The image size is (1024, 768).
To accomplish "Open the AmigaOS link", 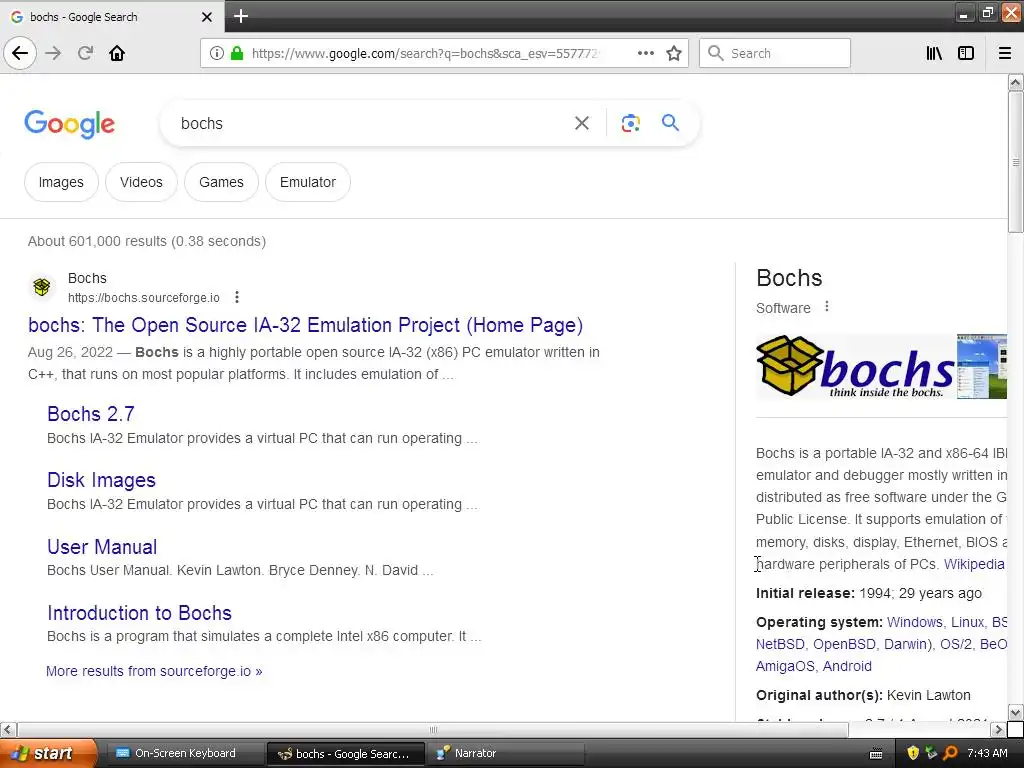I will coord(786,666).
